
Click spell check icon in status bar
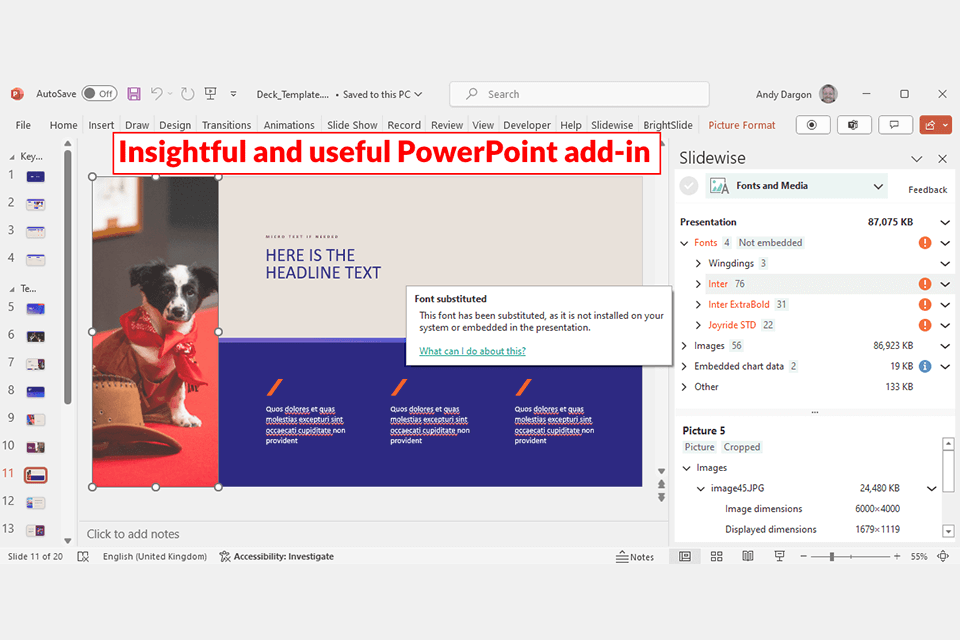[83, 557]
